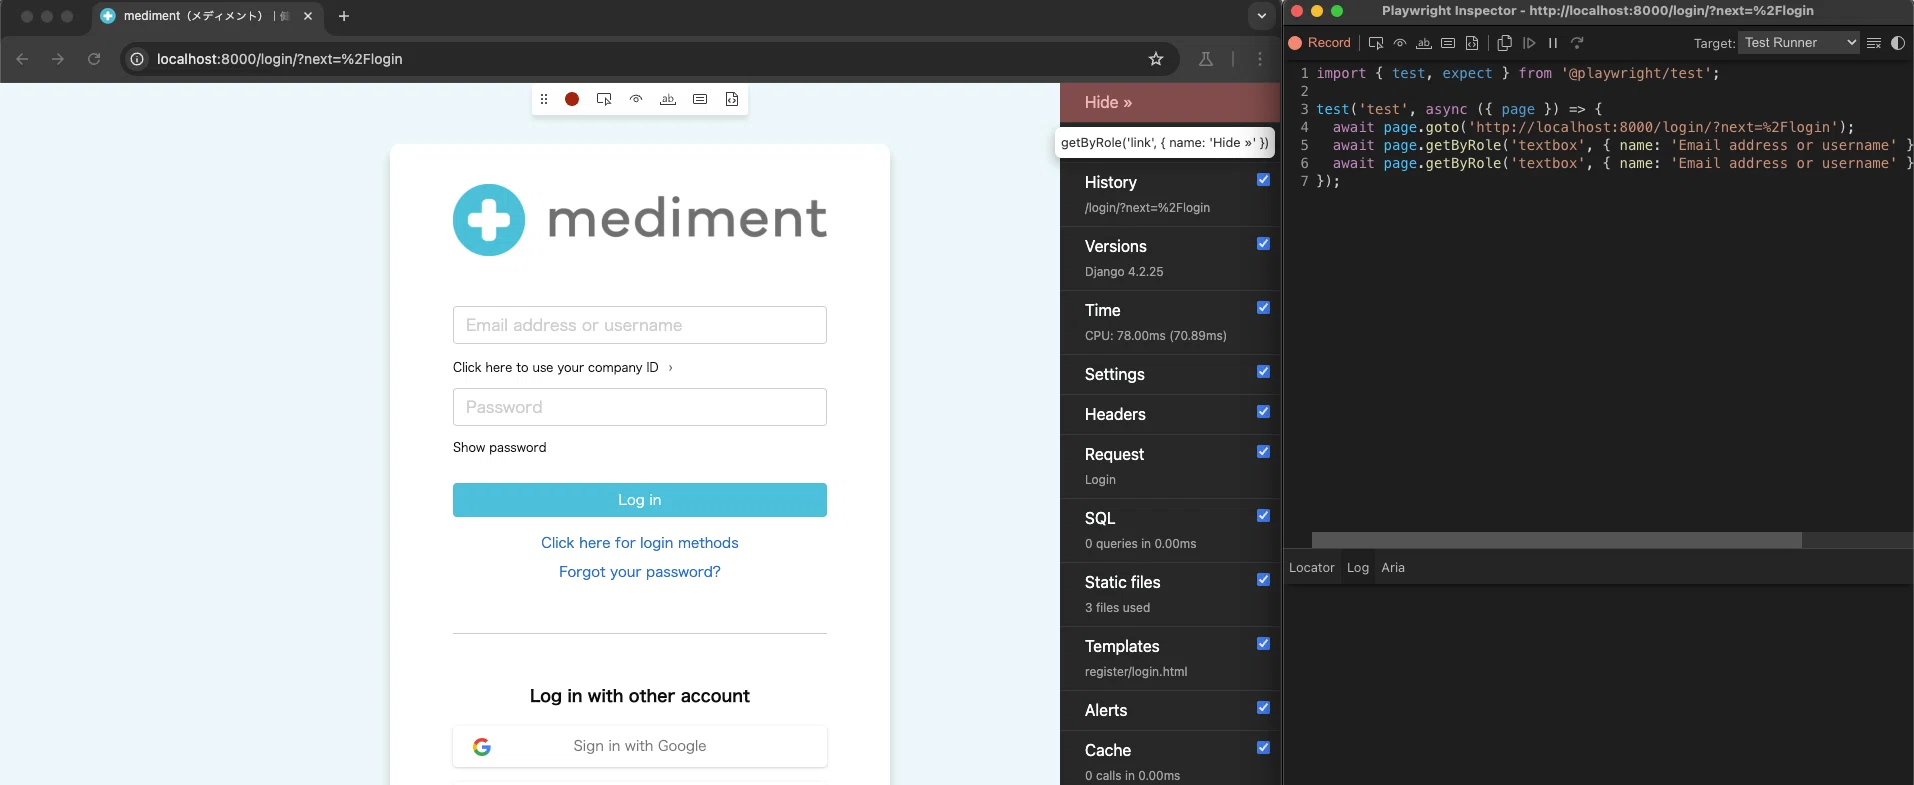Close the mediment browser tab
This screenshot has width=1914, height=785.
coord(308,16)
